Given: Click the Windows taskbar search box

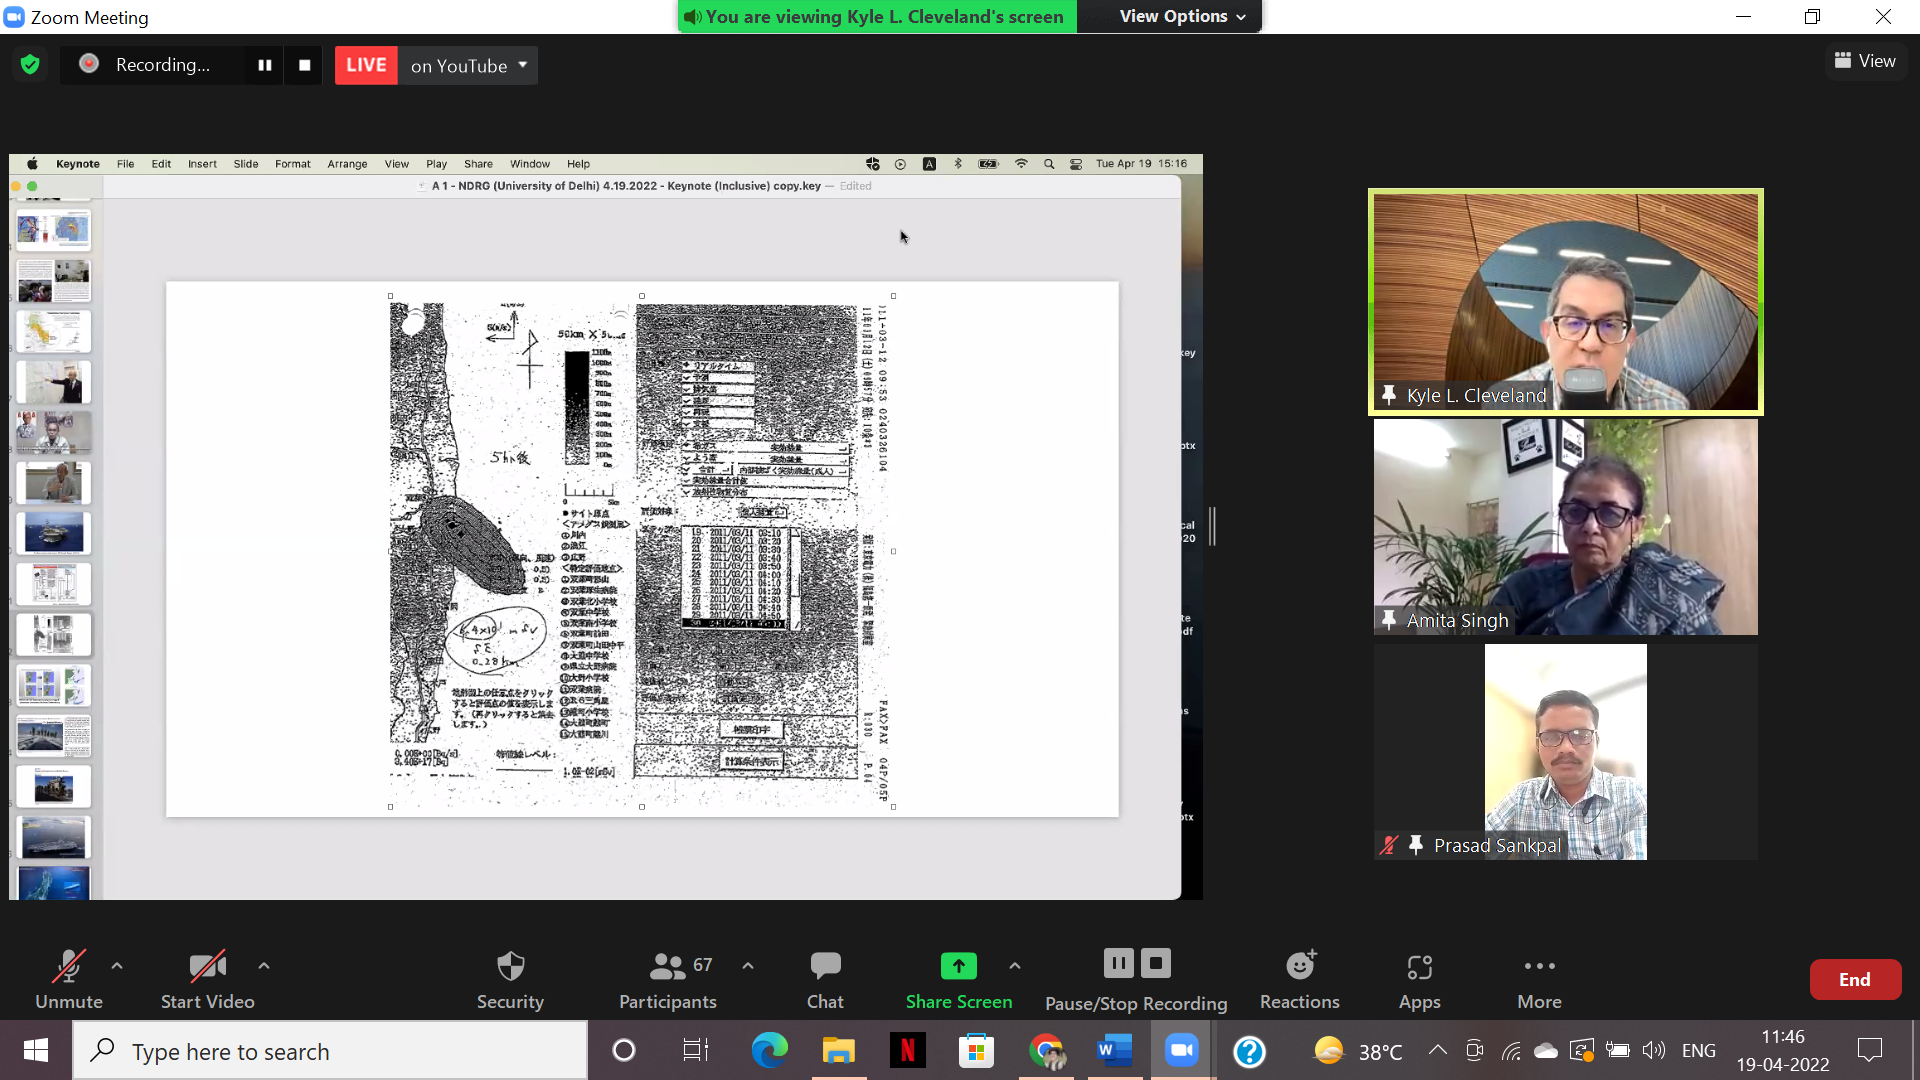Looking at the screenshot, I should 330,1051.
